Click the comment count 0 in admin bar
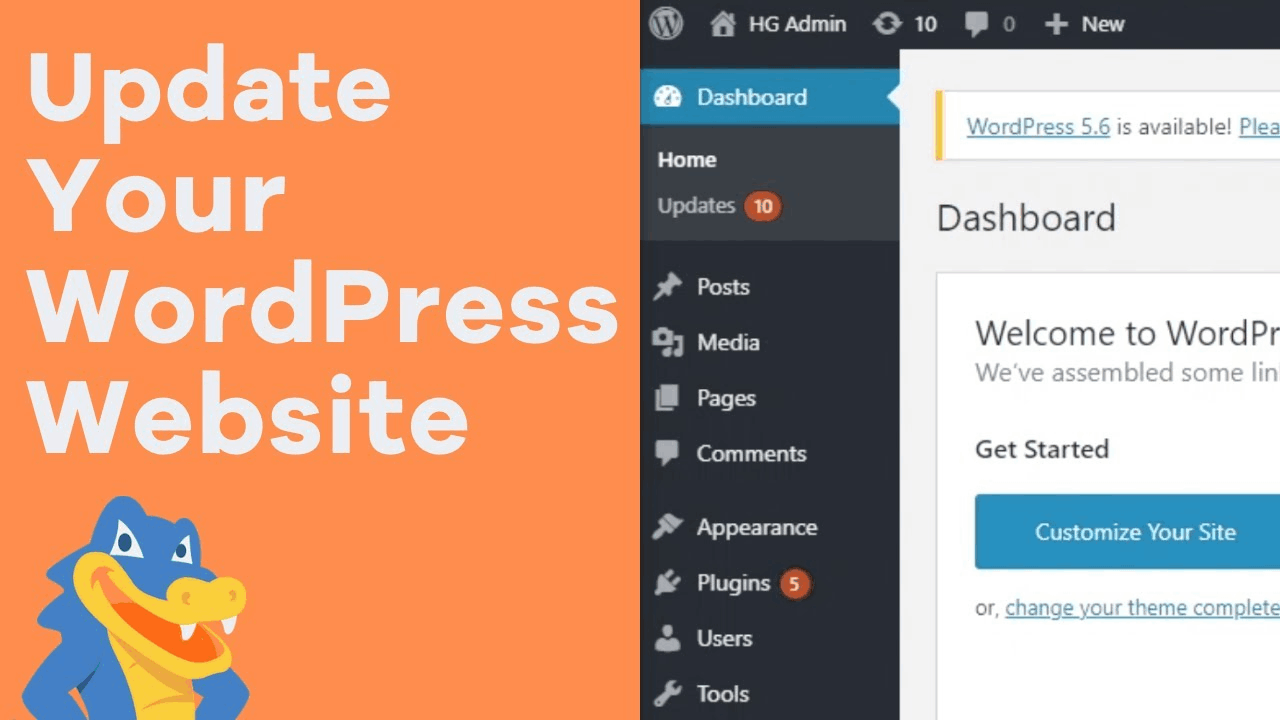 [1008, 25]
